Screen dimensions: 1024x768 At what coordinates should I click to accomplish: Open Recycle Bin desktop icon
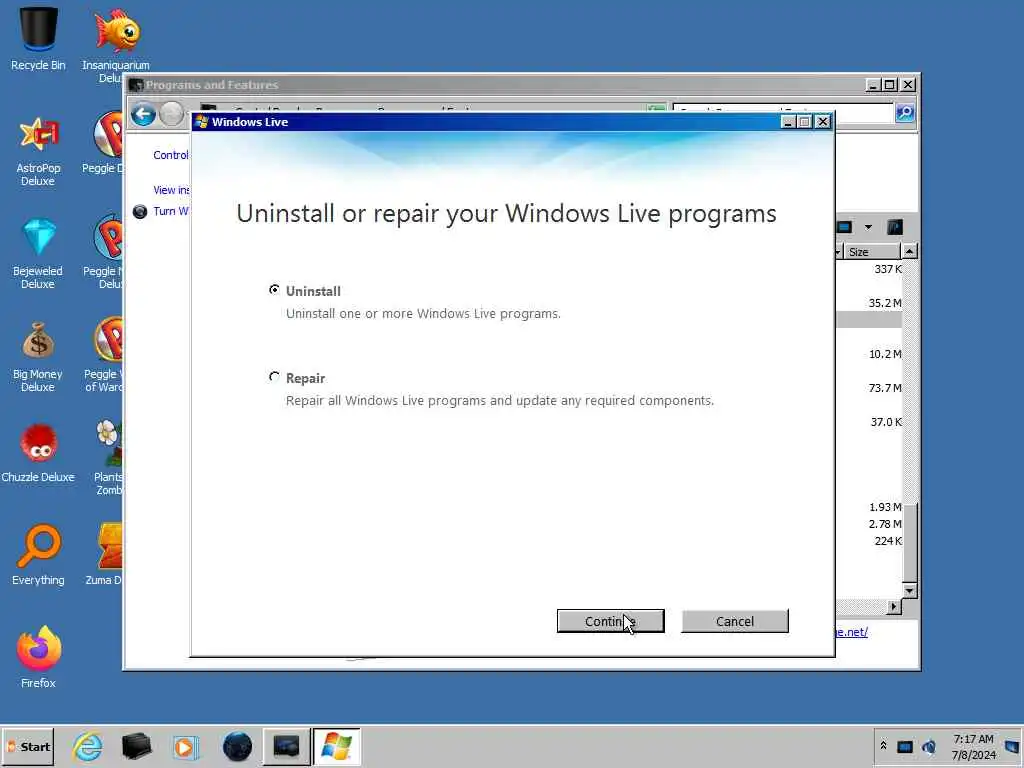click(x=38, y=38)
